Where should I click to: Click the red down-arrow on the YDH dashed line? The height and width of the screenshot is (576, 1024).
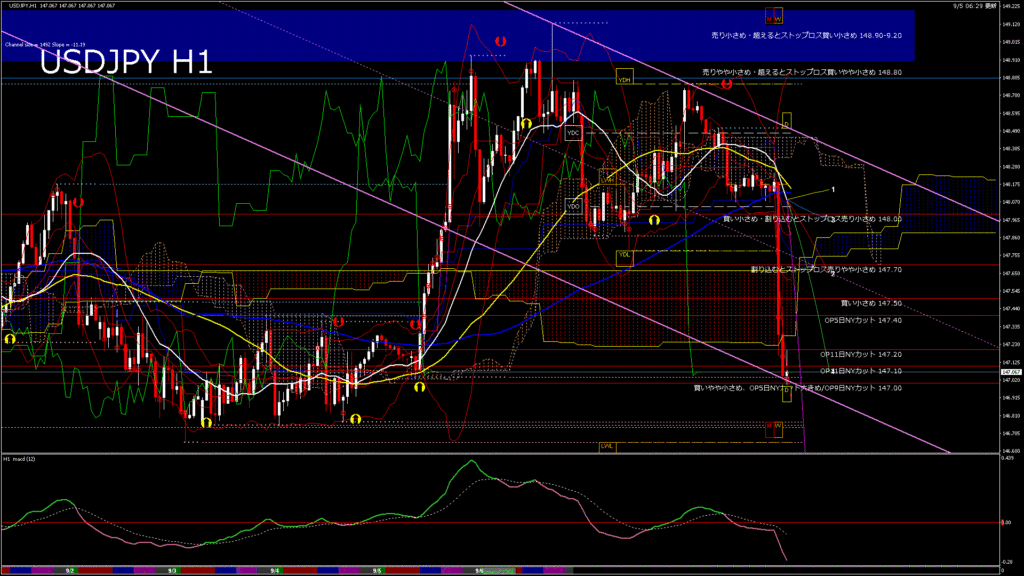pyautogui.click(x=726, y=84)
